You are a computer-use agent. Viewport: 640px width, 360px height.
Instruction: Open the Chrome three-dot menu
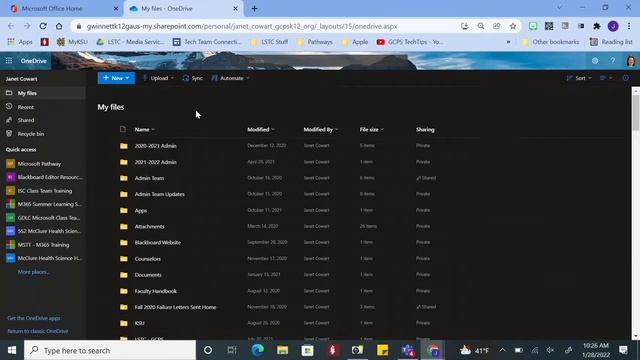click(x=629, y=26)
